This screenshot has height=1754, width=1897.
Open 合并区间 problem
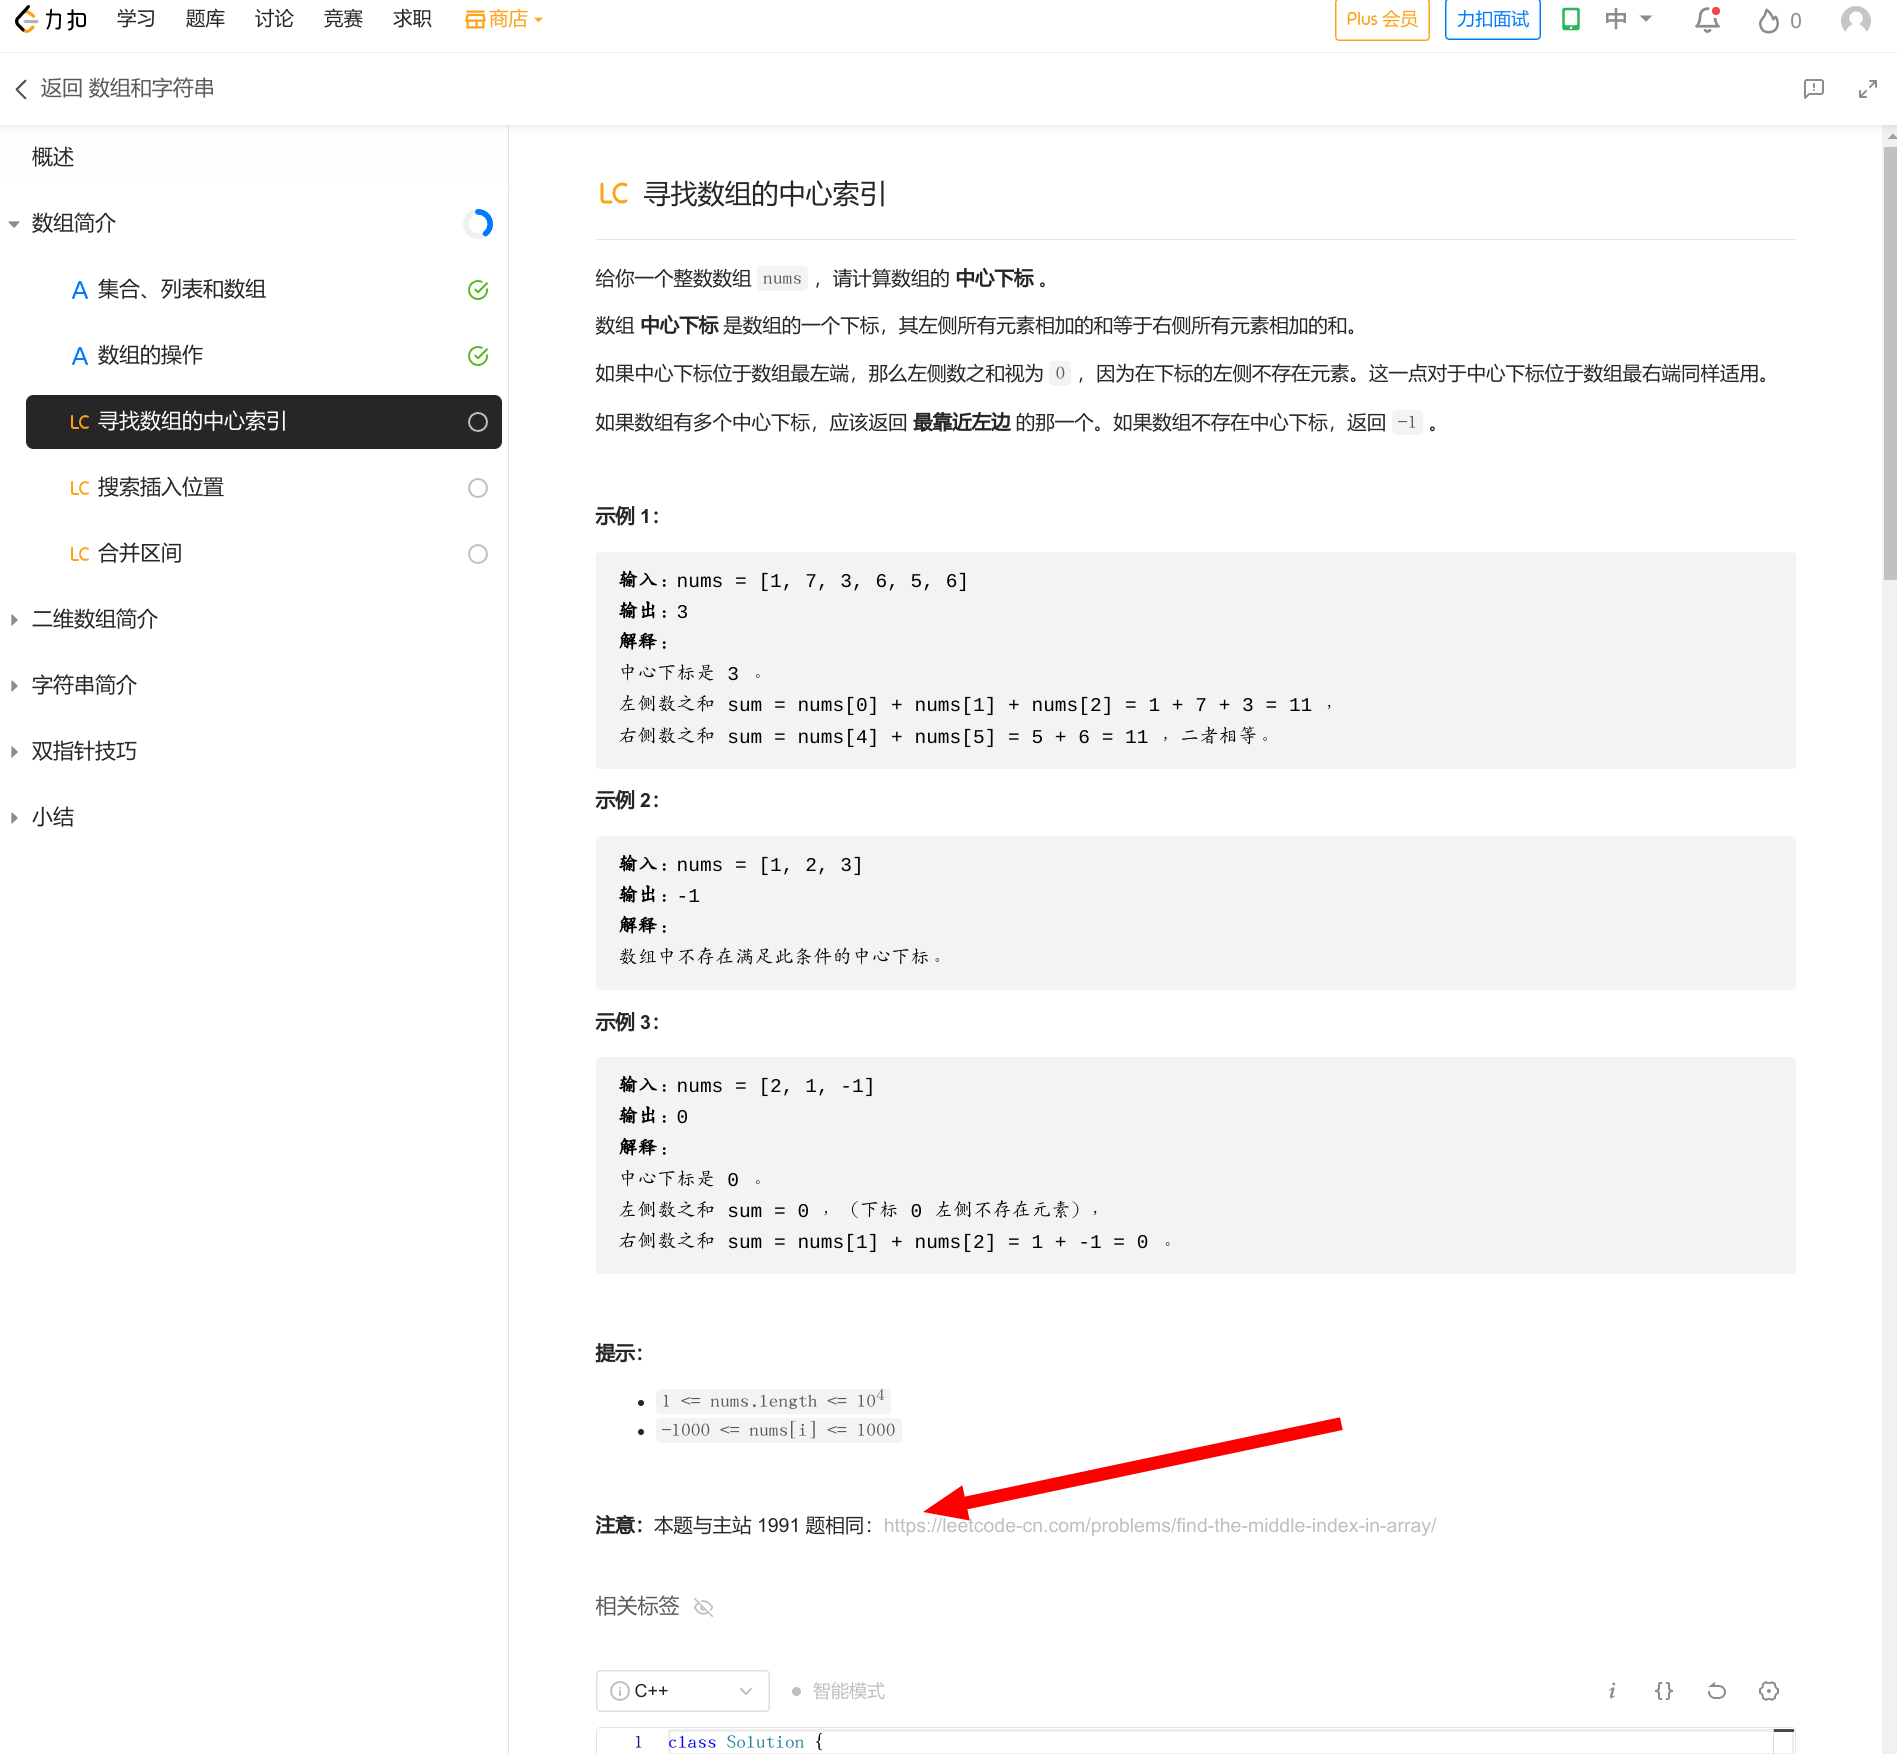click(140, 553)
